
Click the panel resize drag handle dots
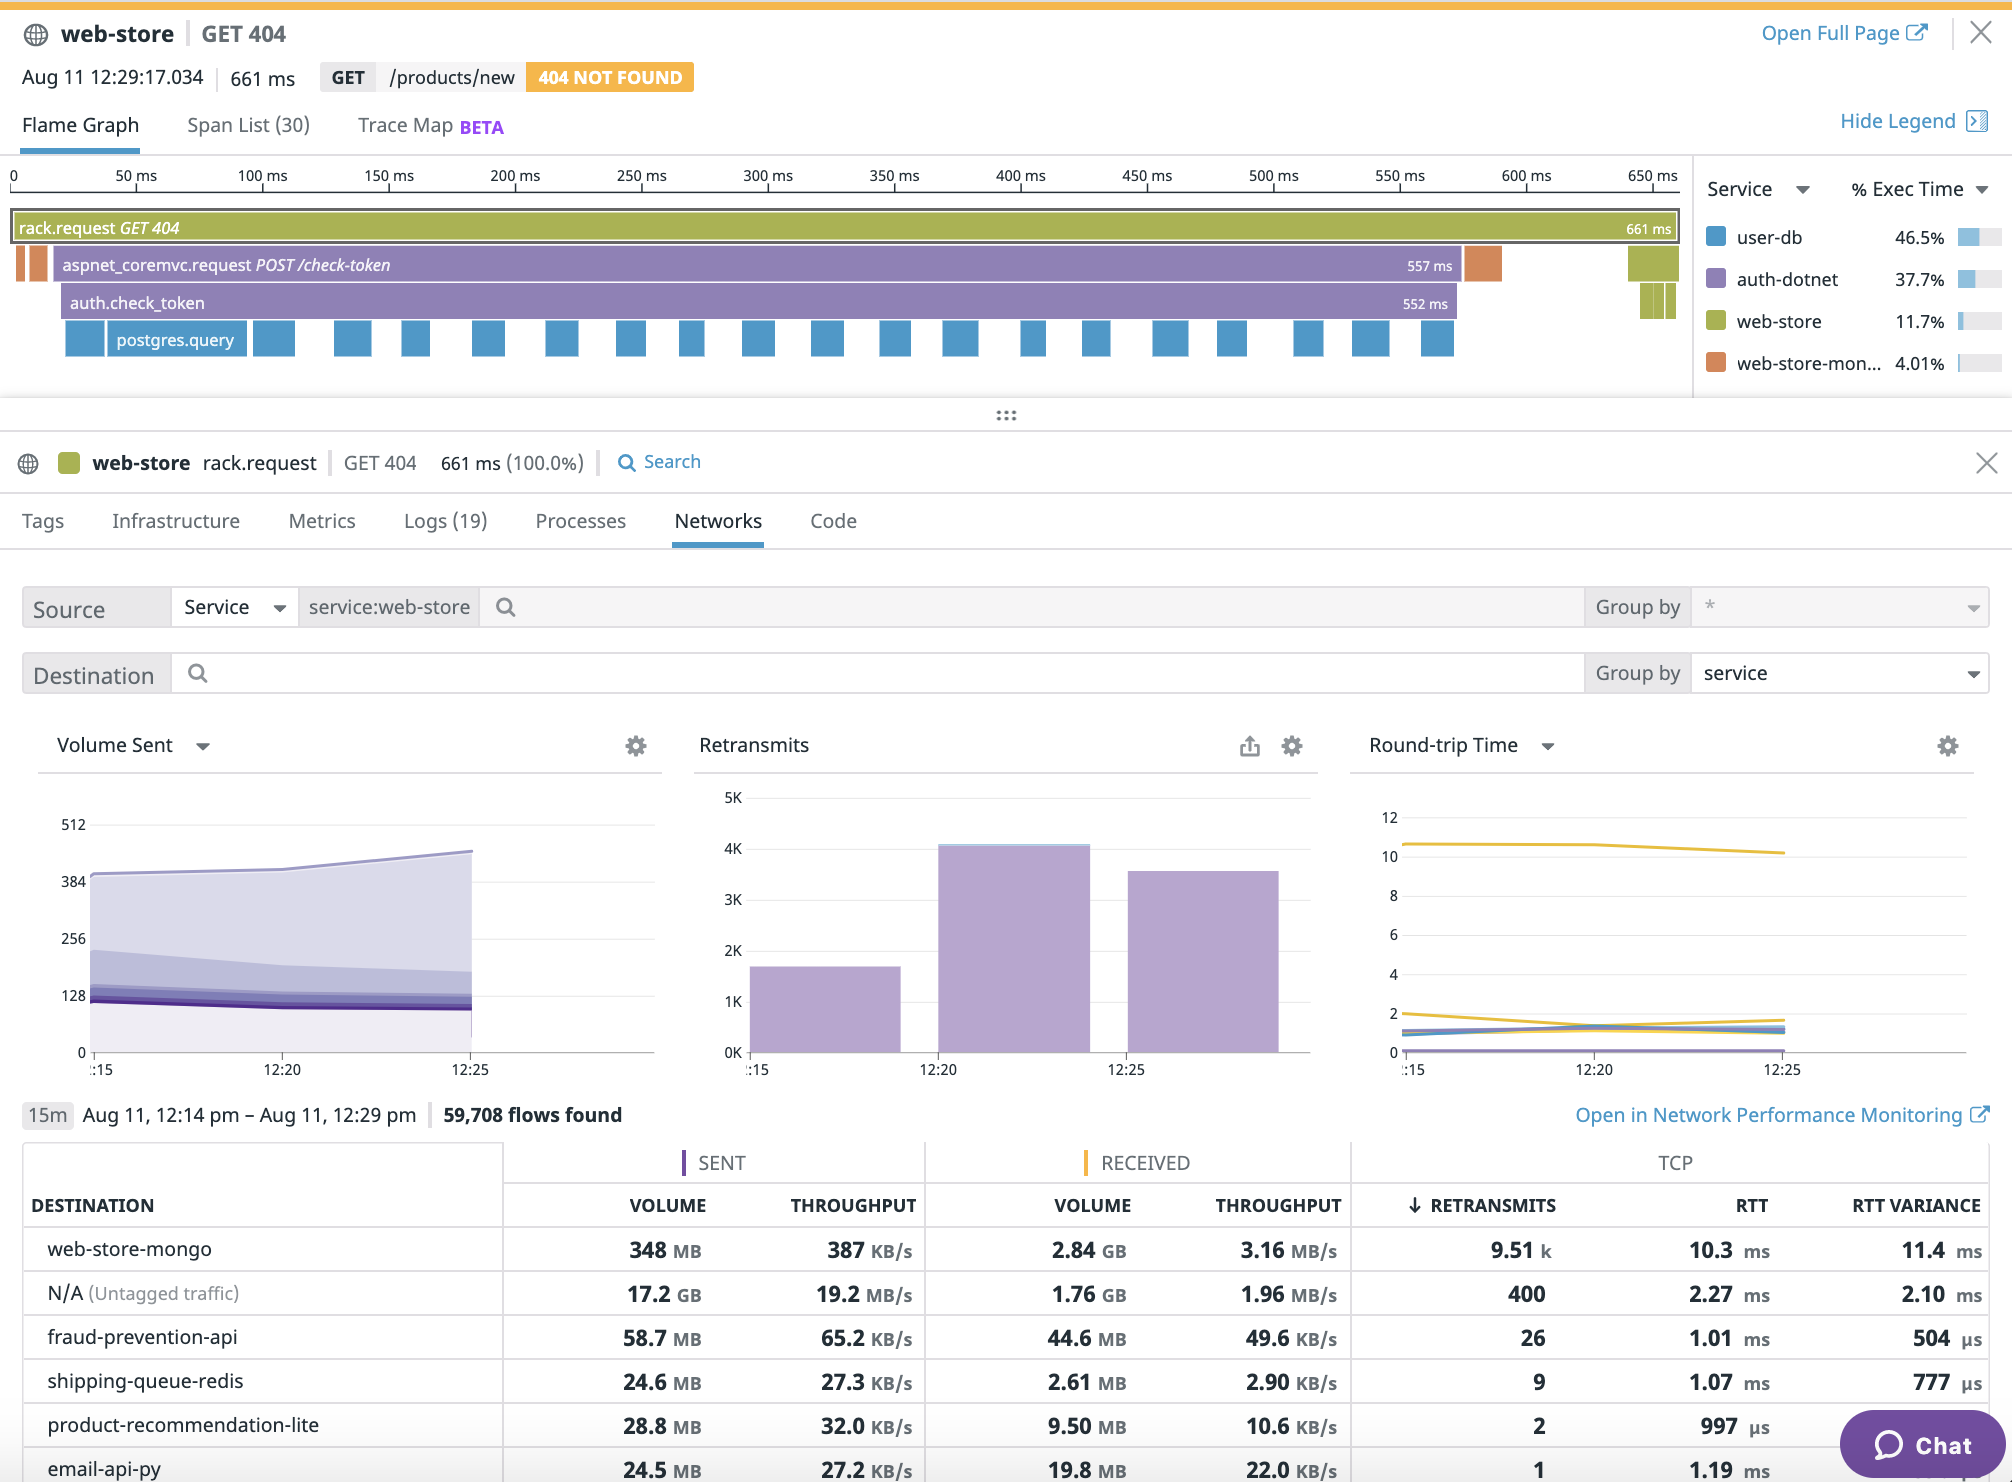coord(1006,416)
